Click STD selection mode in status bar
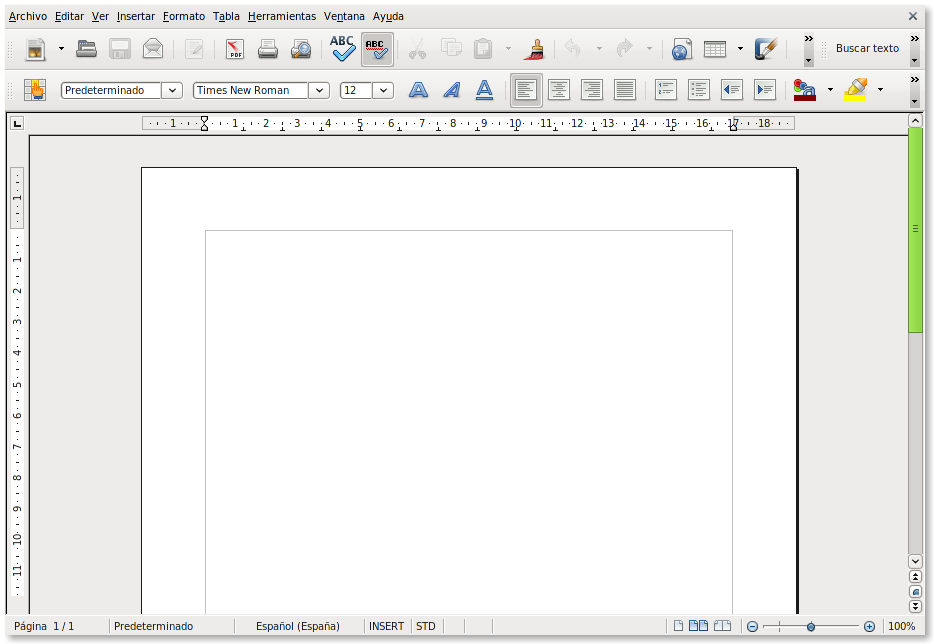This screenshot has height=644, width=934. pos(426,626)
